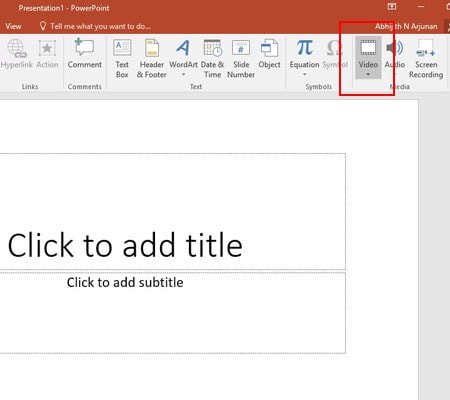Expand the Equation dropdown arrow
Screen dimensions: 450x400
tap(304, 75)
